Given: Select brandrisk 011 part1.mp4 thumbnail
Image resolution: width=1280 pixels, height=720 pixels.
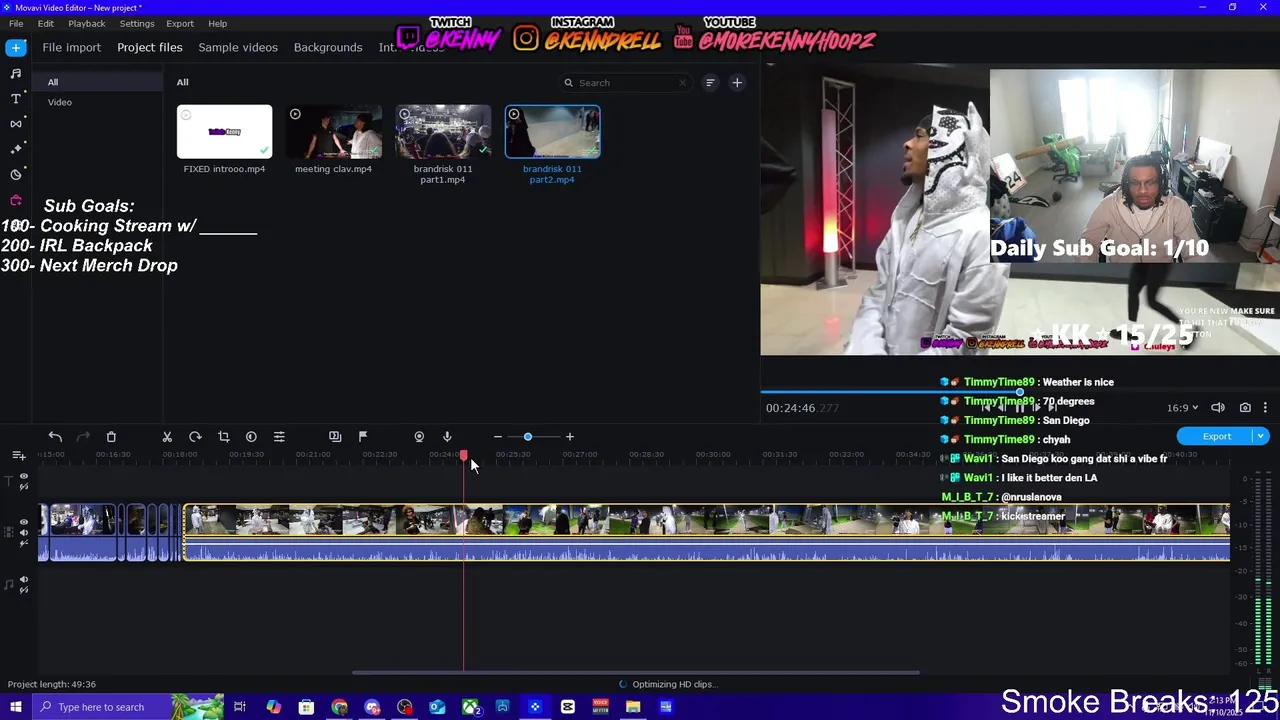Looking at the screenshot, I should [x=443, y=132].
